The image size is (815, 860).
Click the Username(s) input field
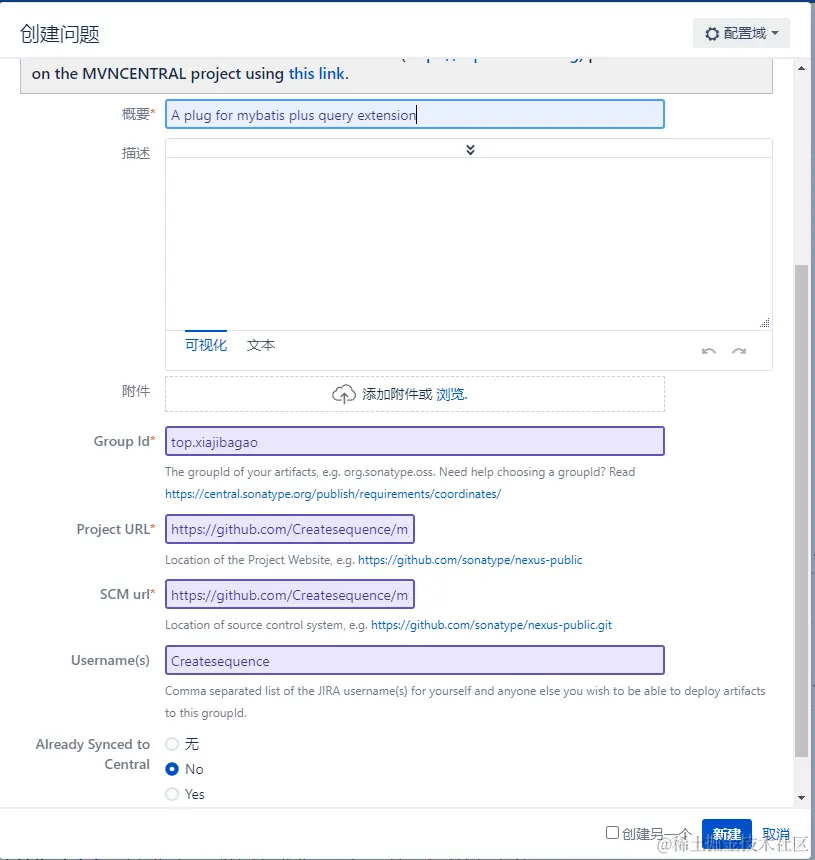pyautogui.click(x=415, y=660)
